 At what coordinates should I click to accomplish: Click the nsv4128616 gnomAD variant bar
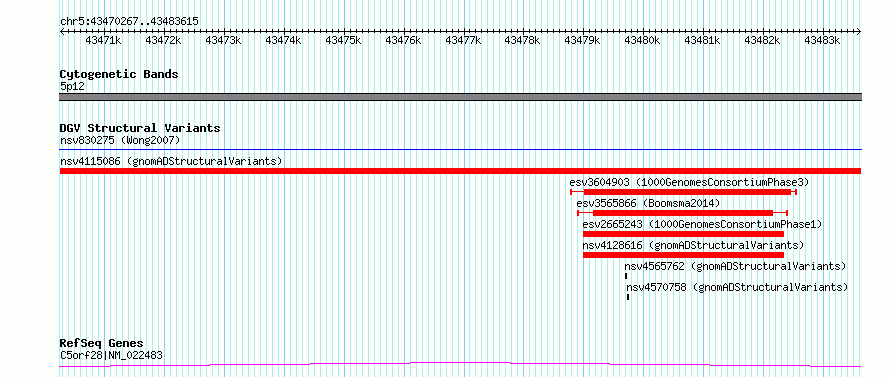(x=683, y=255)
